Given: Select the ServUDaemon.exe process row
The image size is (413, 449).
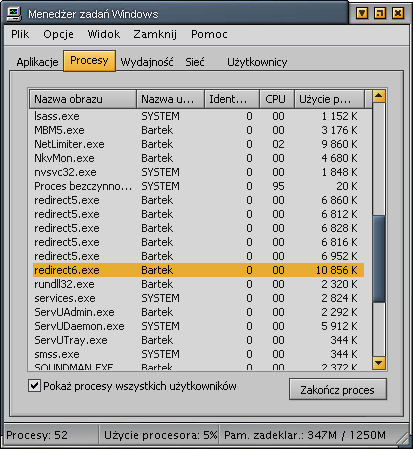Looking at the screenshot, I should (198, 326).
